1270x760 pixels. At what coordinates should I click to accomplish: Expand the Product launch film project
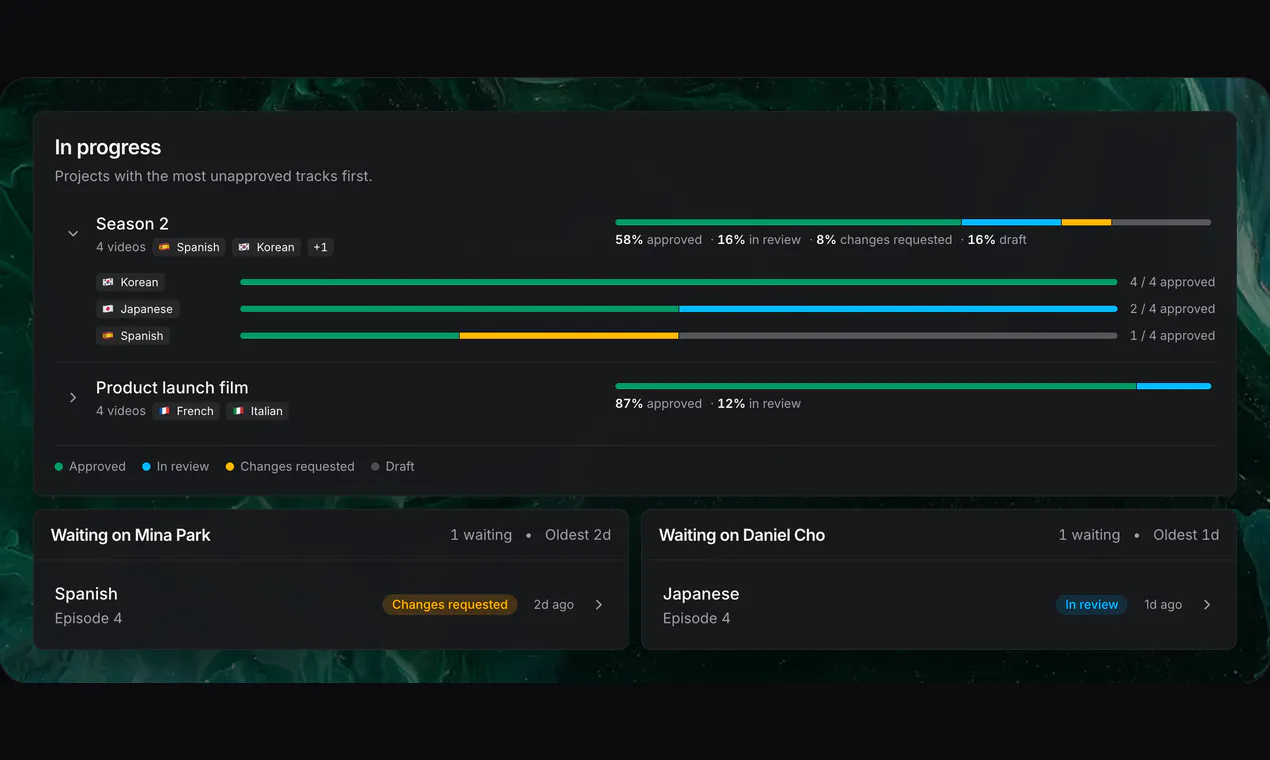[73, 398]
